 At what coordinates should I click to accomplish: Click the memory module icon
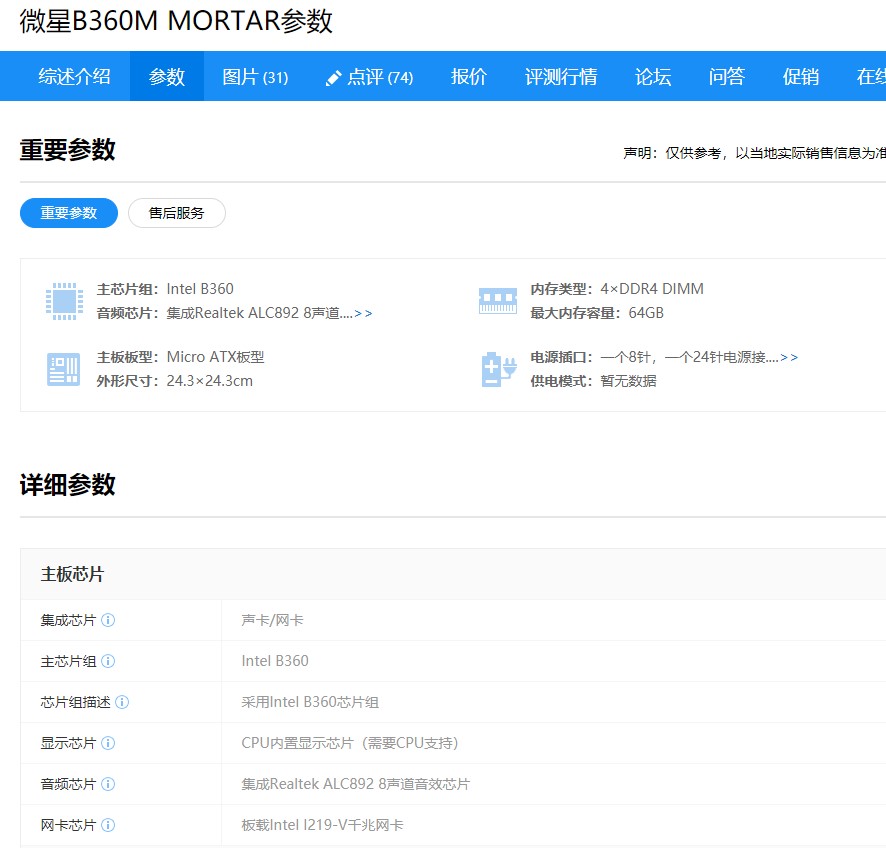498,301
